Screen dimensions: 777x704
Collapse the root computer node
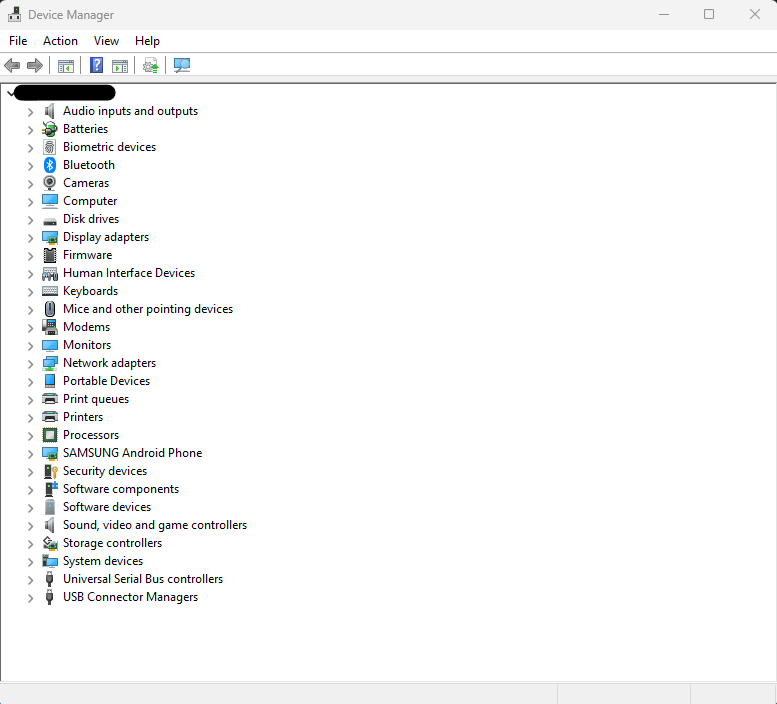pyautogui.click(x=10, y=93)
